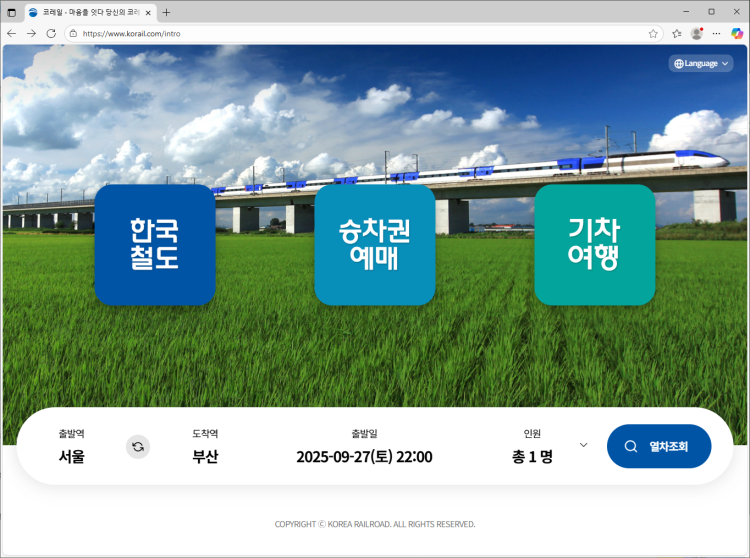Screen dimensions: 750x558
Task: Open browser Settings and more menu
Action: tap(716, 33)
